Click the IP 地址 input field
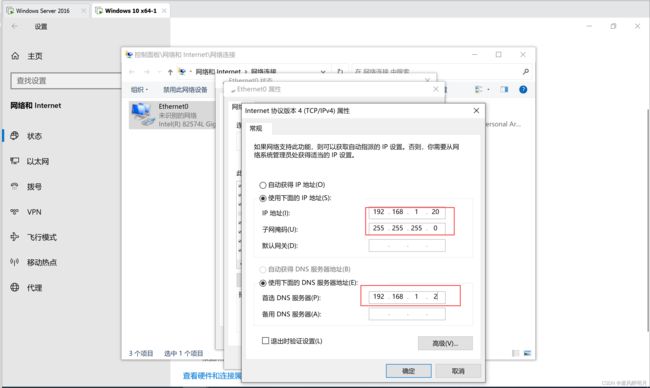 [x=407, y=212]
